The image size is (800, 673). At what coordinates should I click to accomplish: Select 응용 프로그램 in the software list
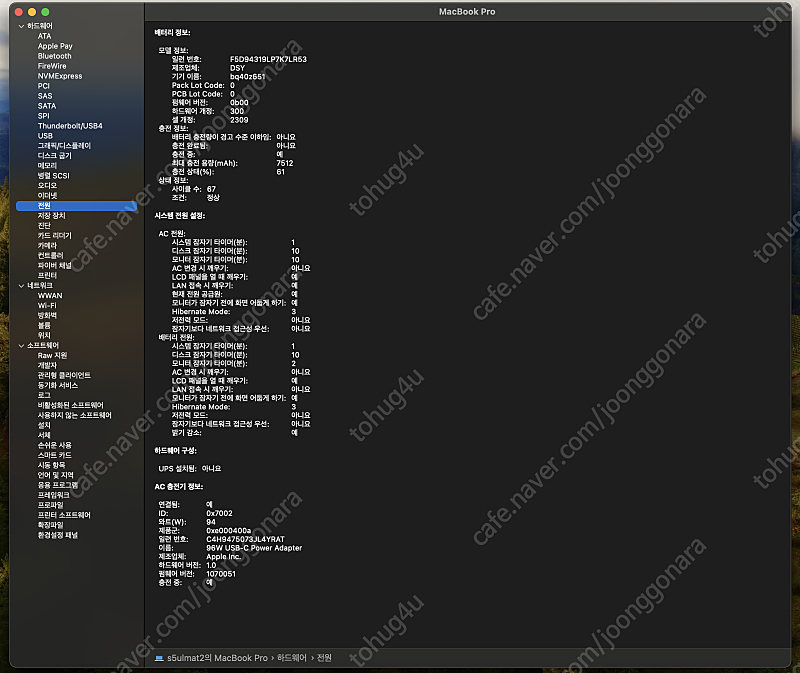click(x=58, y=485)
